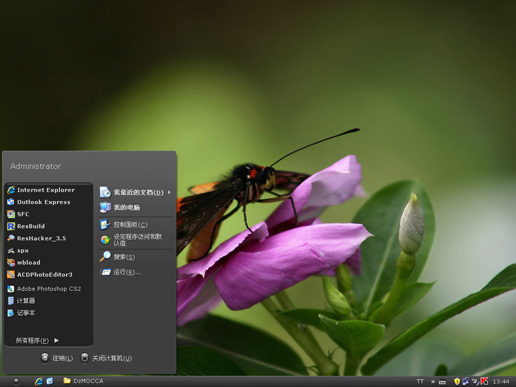This screenshot has width=516, height=387.
Task: Click the Administrator user name header
Action: [35, 166]
